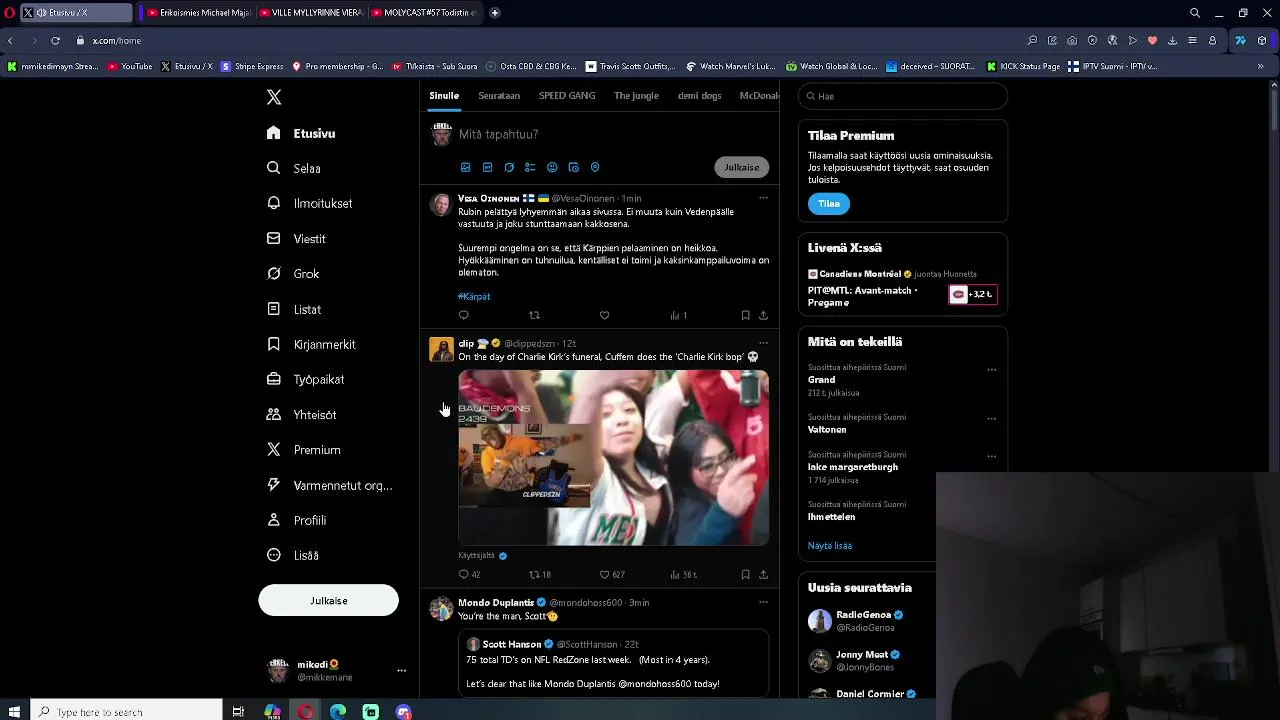Image resolution: width=1280 pixels, height=720 pixels.
Task: Open Työpaikat jobs
Action: pyautogui.click(x=306, y=379)
